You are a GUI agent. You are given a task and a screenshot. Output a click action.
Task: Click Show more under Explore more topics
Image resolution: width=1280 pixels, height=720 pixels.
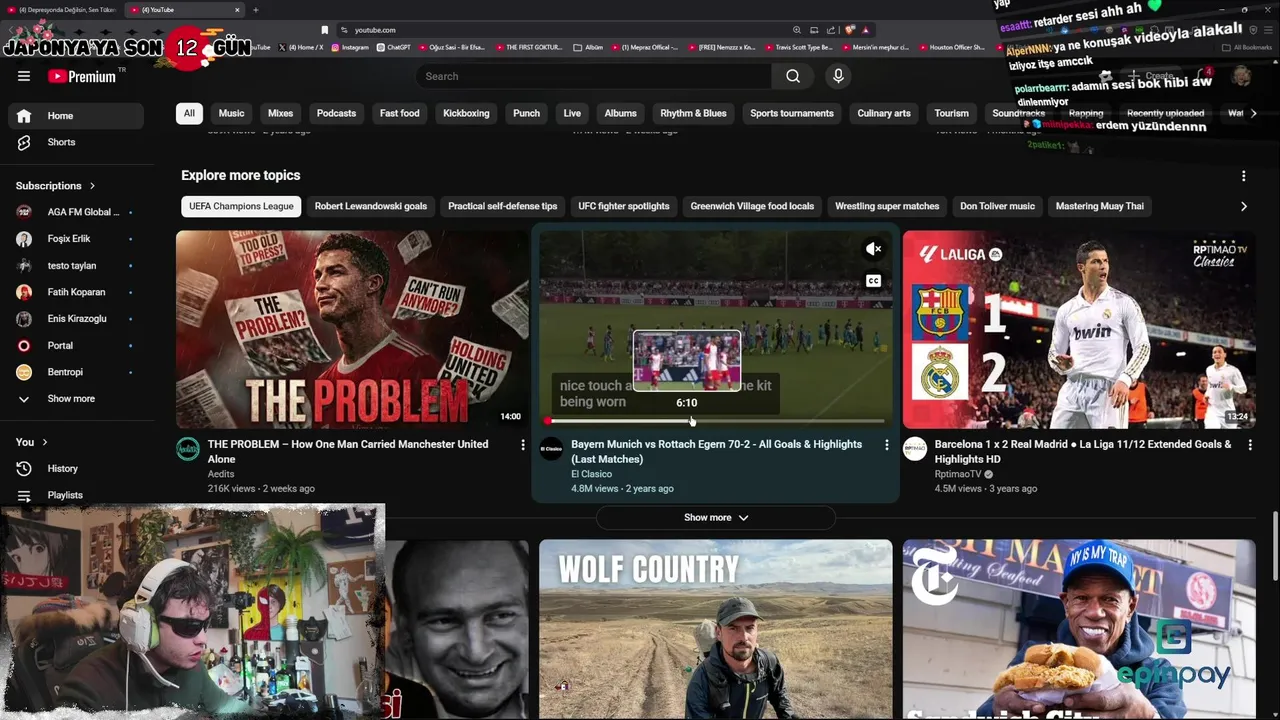pos(716,518)
